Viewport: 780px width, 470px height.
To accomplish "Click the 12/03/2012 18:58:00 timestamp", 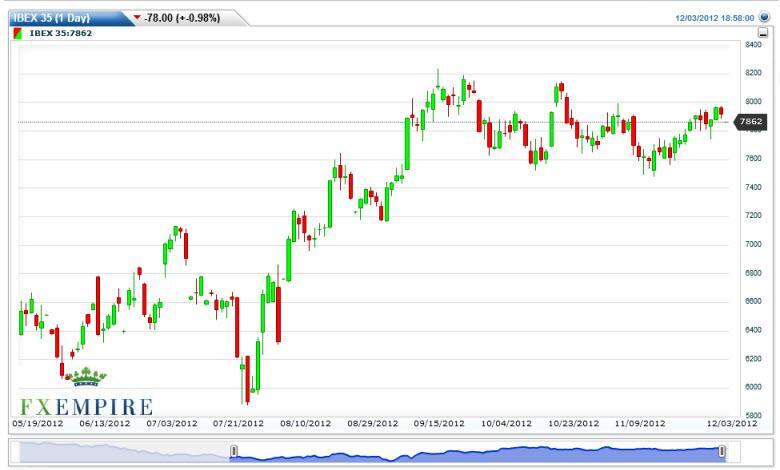I will click(x=712, y=17).
